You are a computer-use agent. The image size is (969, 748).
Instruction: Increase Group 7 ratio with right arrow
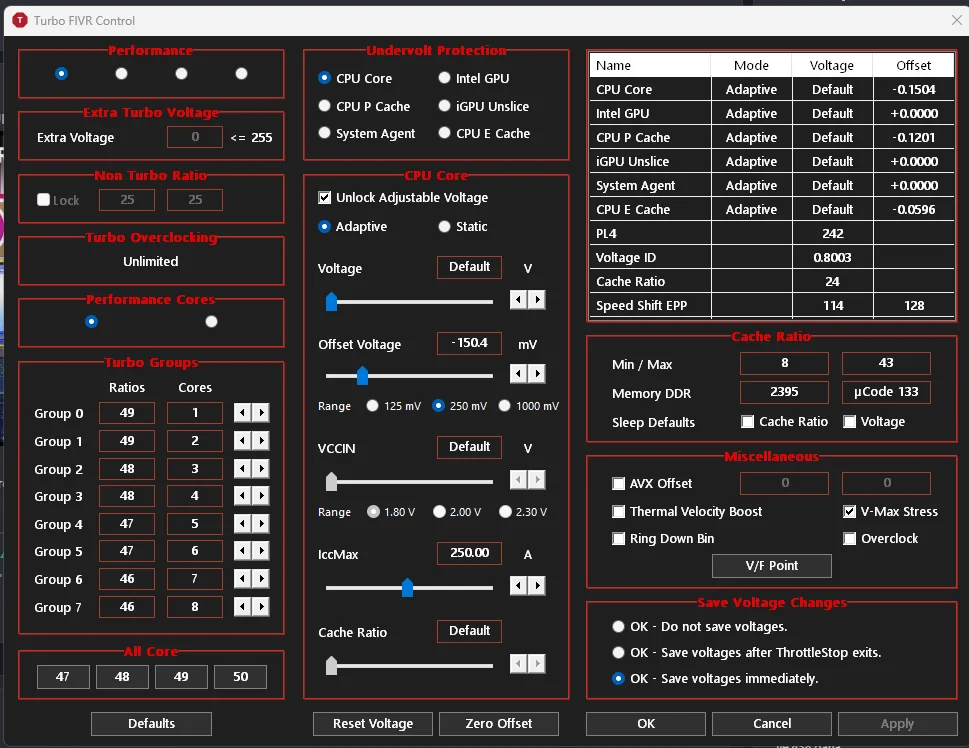tap(261, 606)
